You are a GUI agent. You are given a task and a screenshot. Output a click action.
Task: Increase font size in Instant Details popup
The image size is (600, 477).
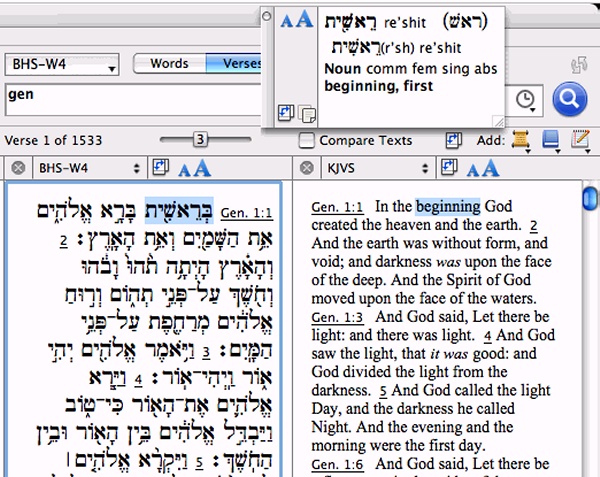(x=305, y=18)
